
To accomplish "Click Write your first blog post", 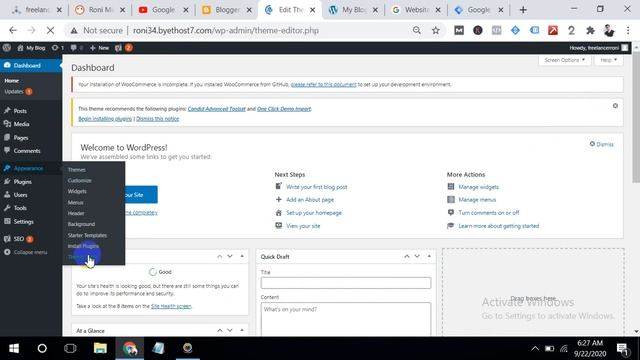I will coord(316,187).
